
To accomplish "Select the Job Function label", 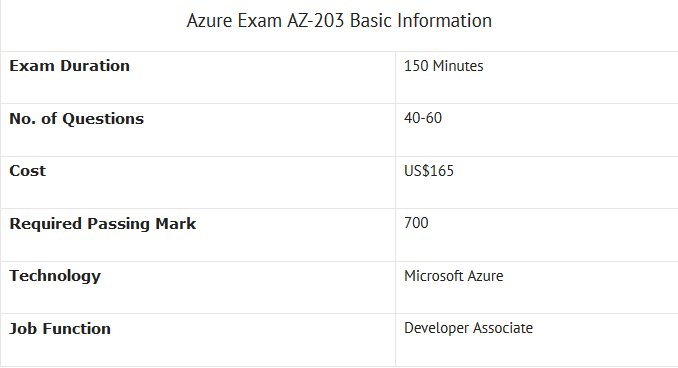I will 60,329.
